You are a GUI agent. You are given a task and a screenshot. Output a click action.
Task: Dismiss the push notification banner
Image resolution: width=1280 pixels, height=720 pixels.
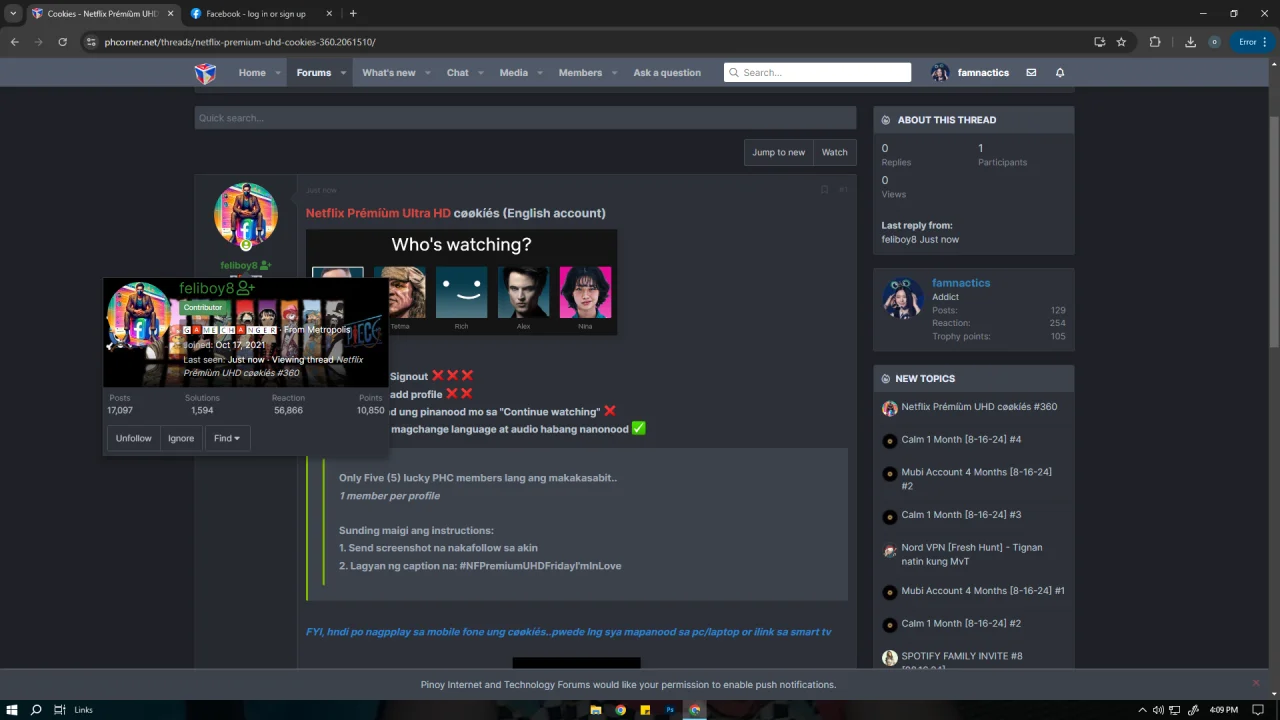click(1256, 683)
